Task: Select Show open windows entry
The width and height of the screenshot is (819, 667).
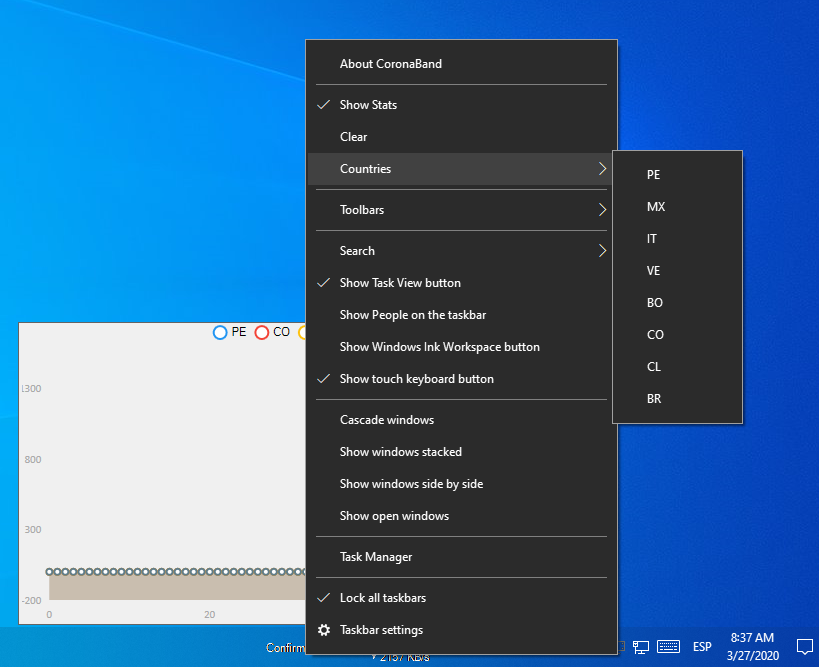Action: (461, 516)
